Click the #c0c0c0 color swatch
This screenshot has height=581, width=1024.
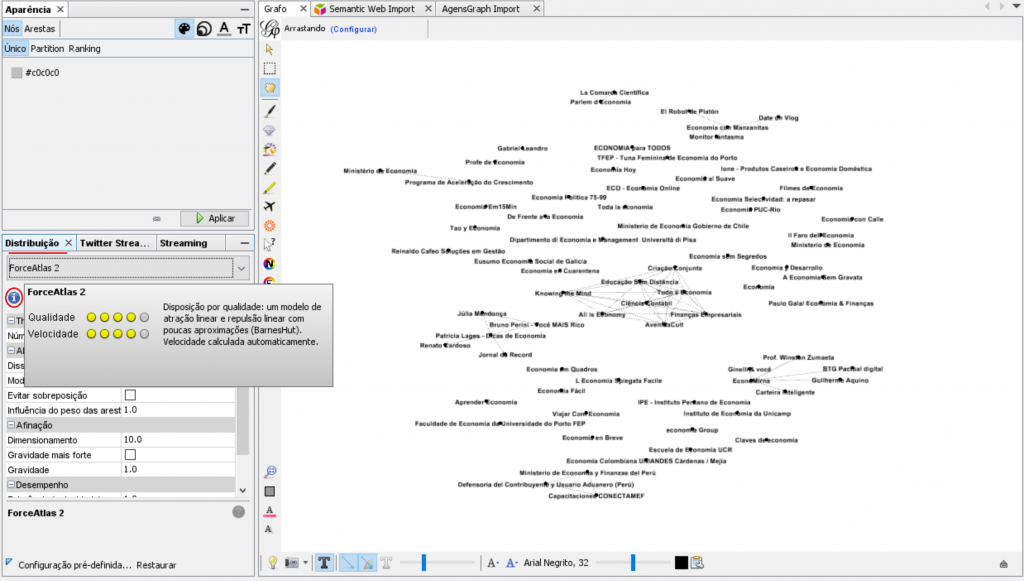click(16, 73)
